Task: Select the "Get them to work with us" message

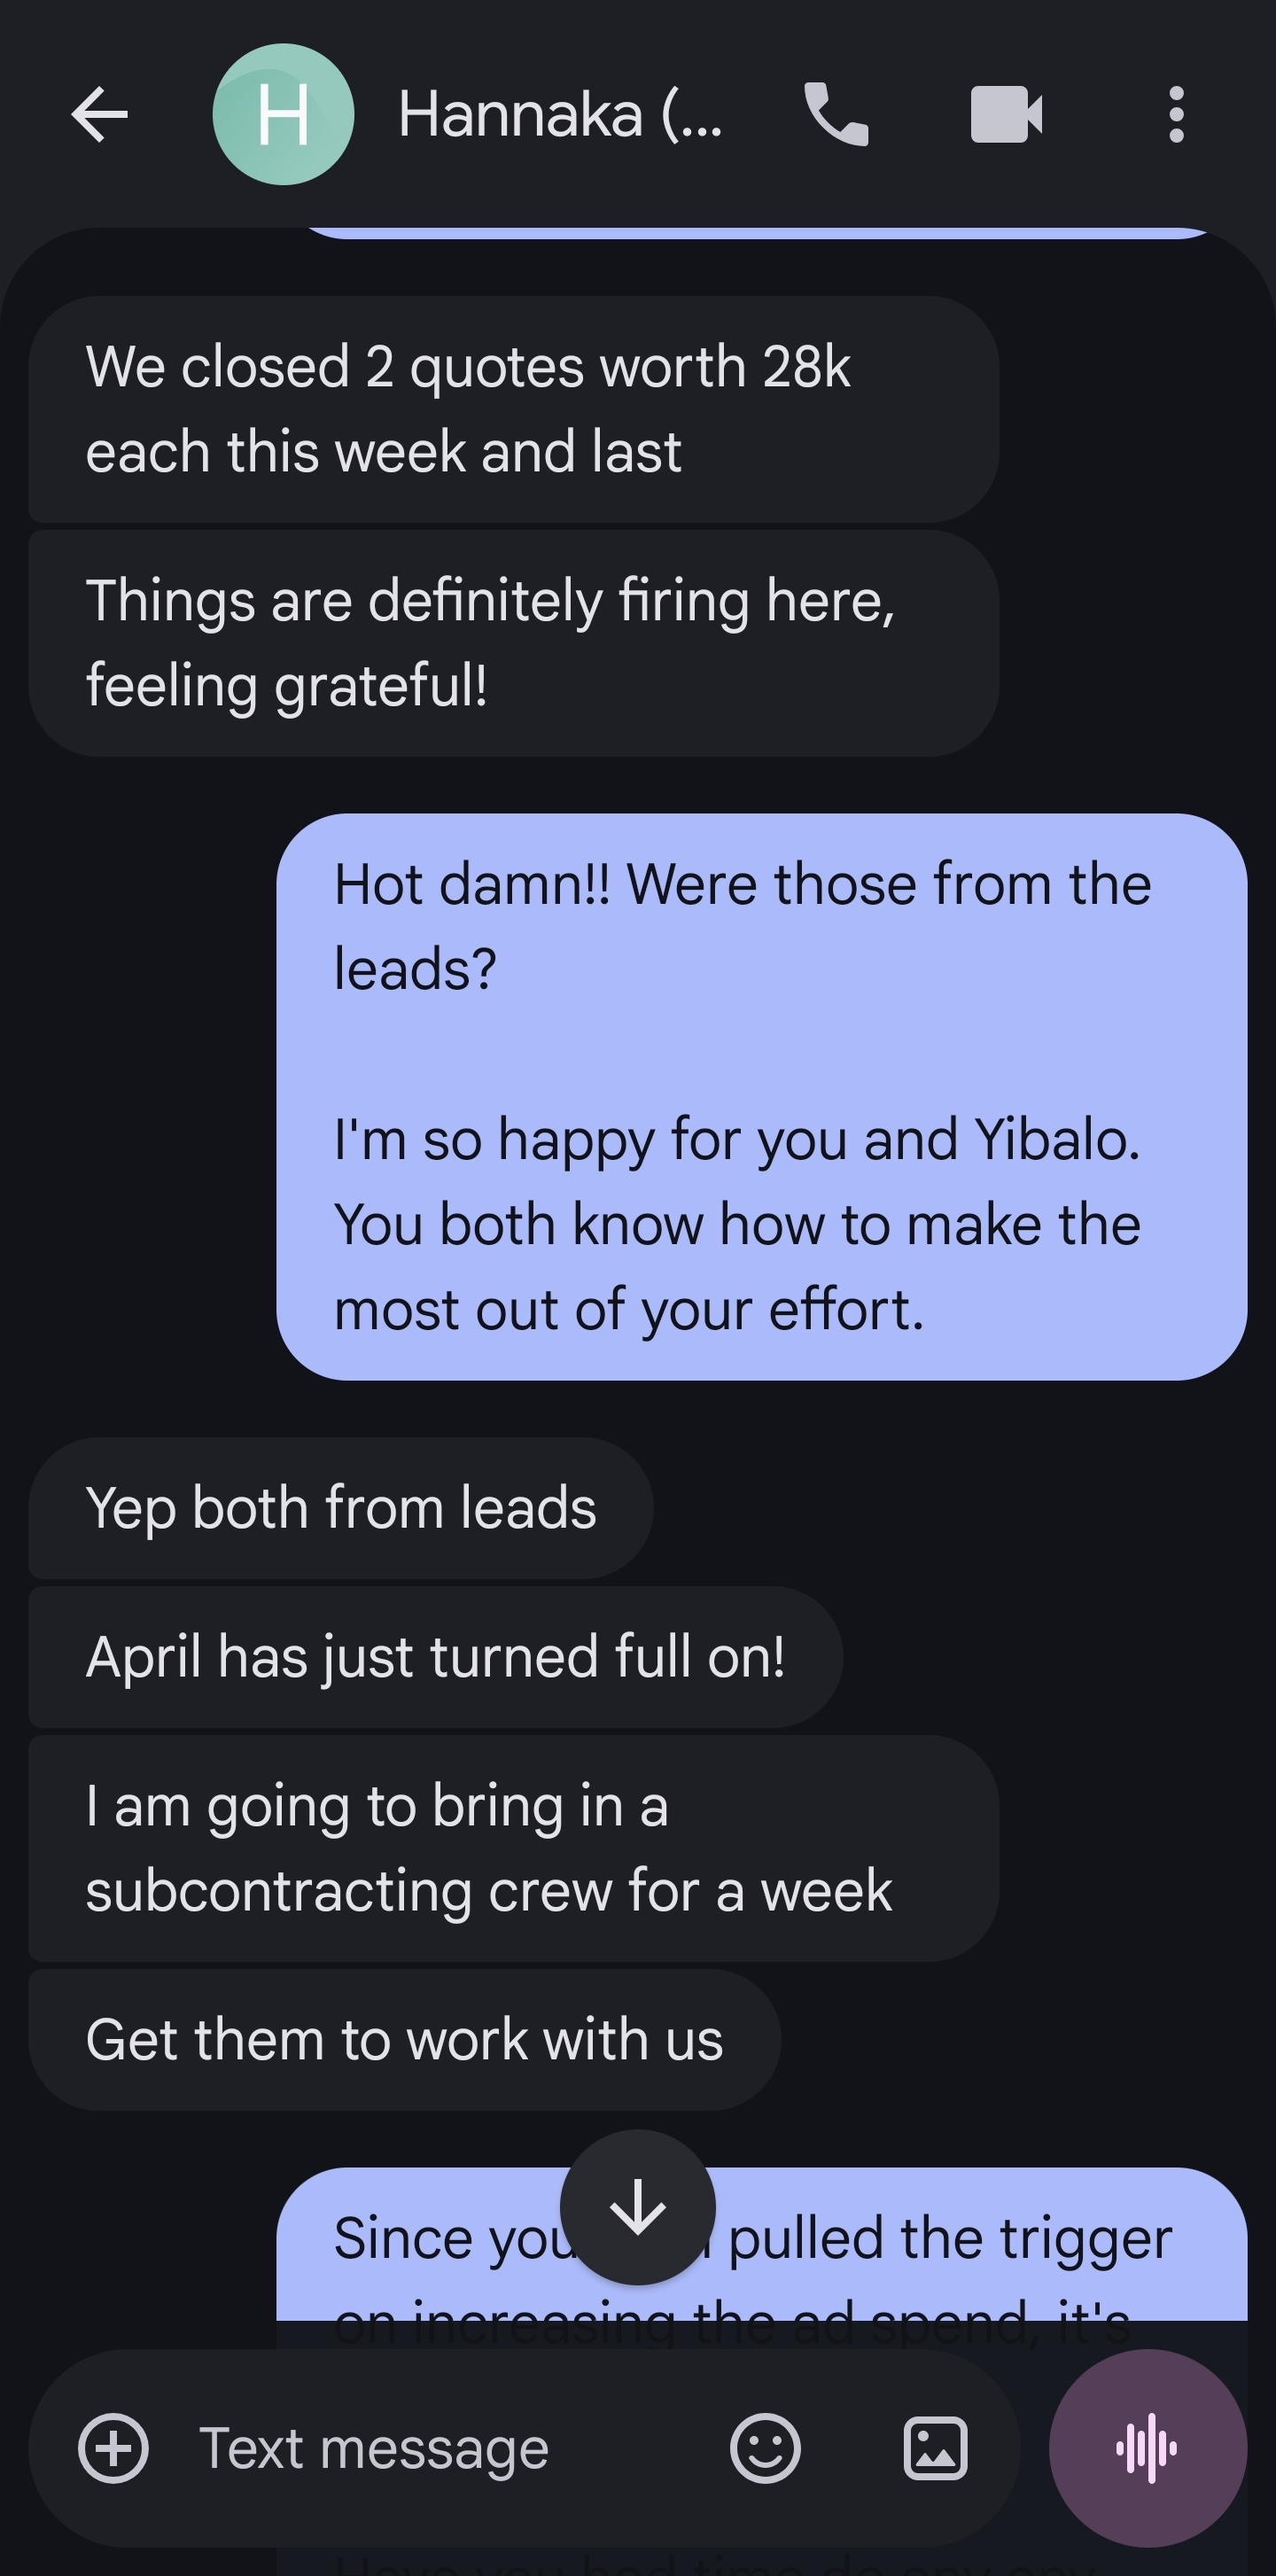Action: [404, 2040]
